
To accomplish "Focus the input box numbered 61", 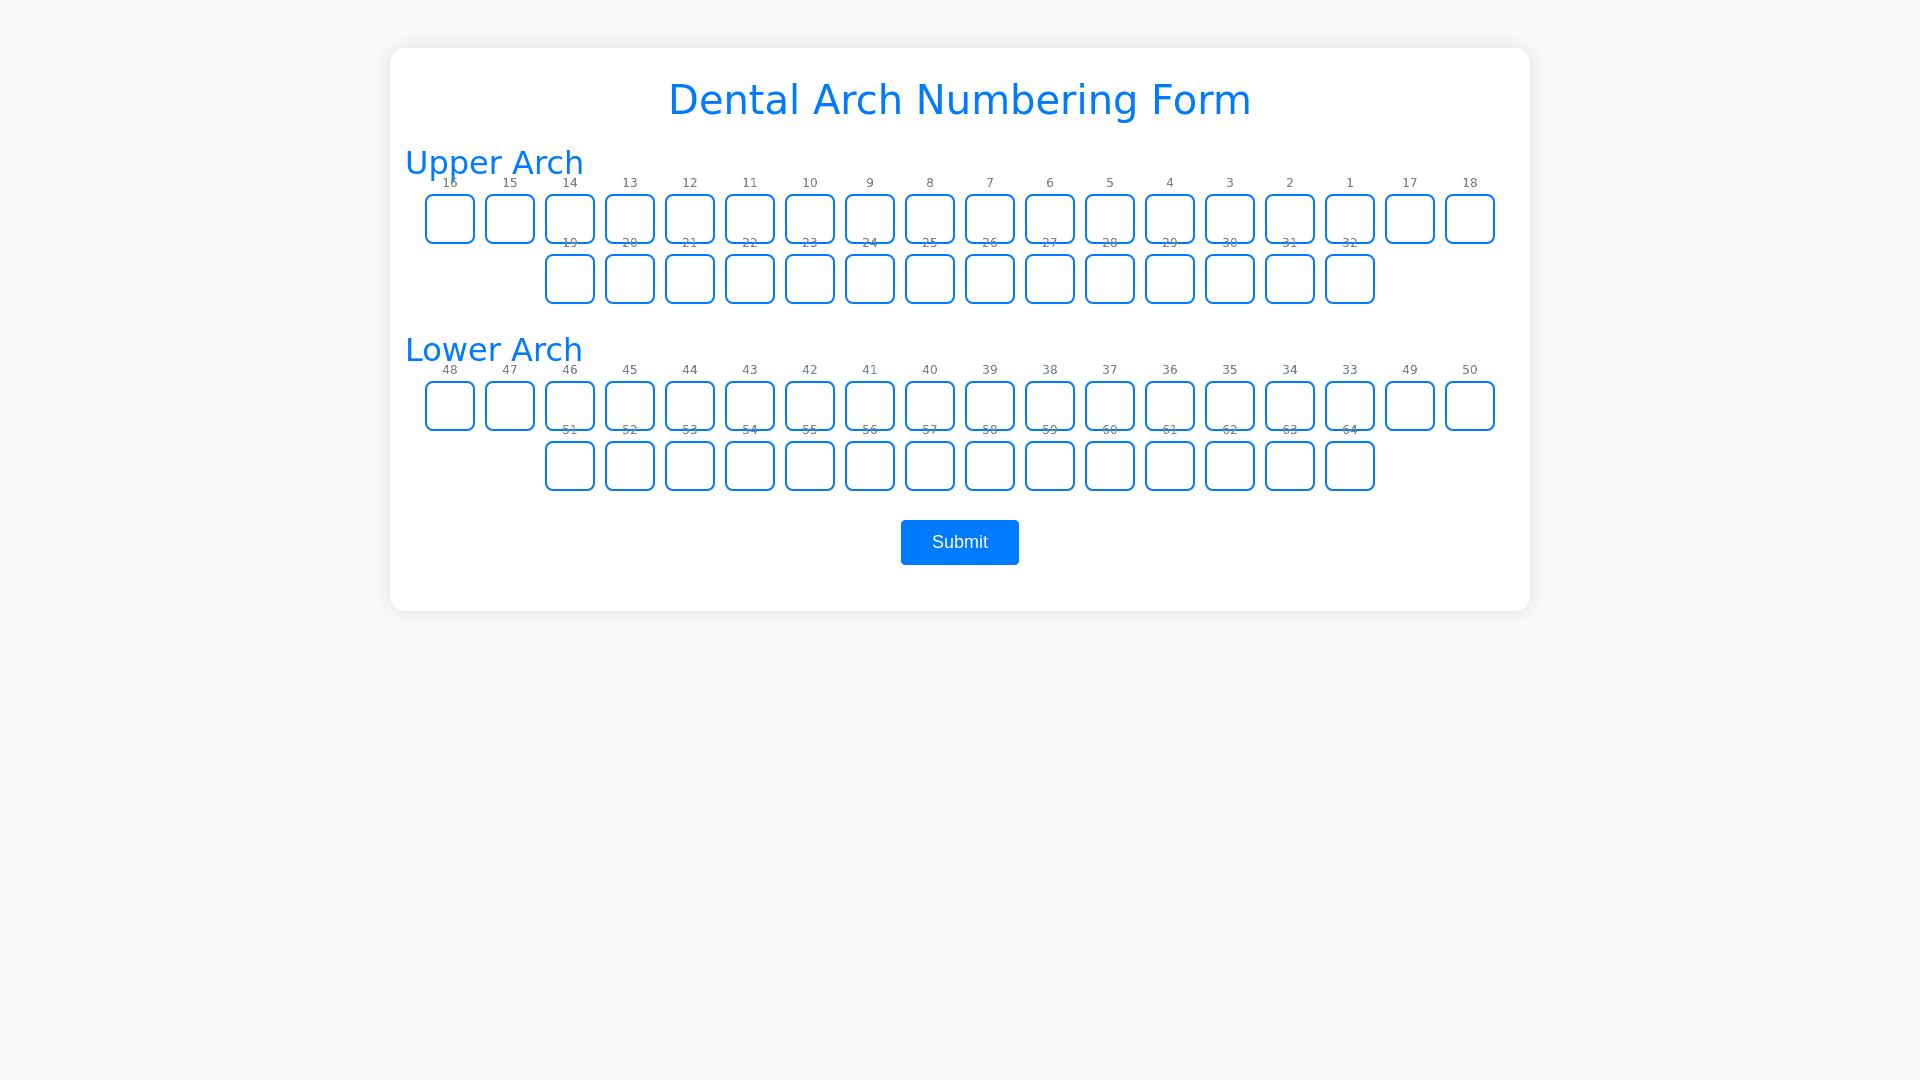I will click(x=1169, y=466).
